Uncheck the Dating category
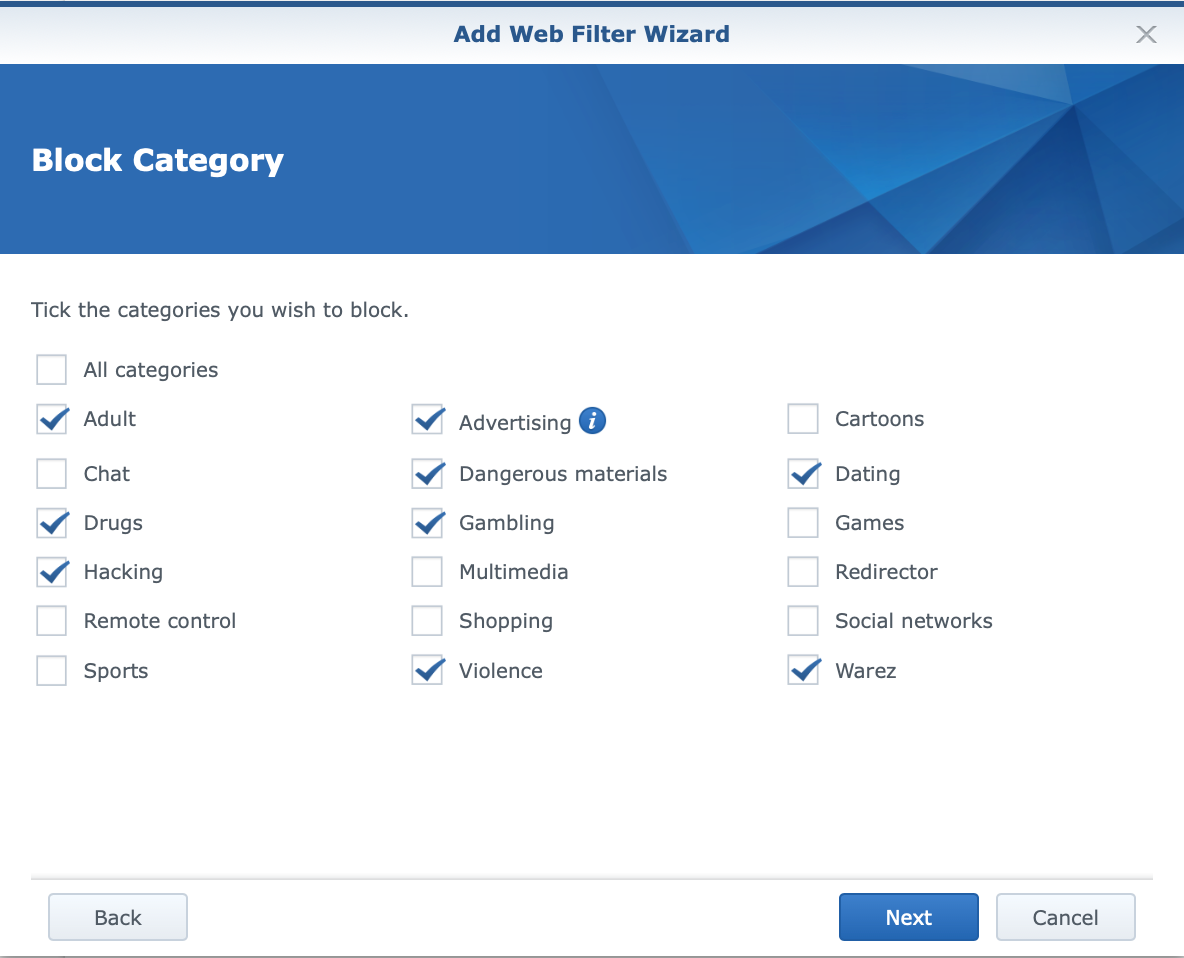This screenshot has height=958, width=1184. pyautogui.click(x=803, y=474)
